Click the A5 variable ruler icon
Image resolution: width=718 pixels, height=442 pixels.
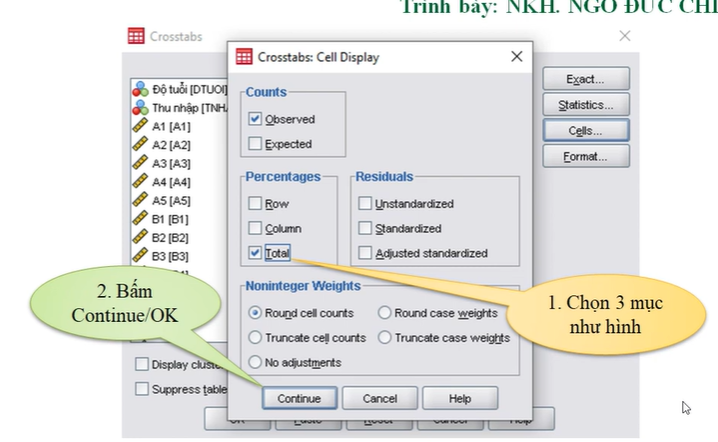(x=140, y=200)
